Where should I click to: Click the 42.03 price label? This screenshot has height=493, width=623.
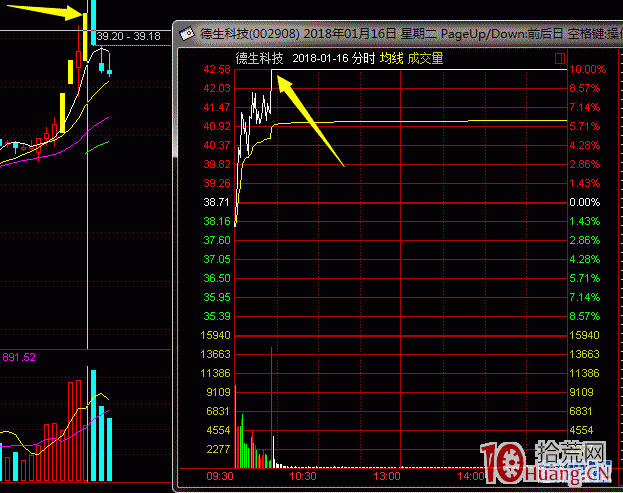pyautogui.click(x=217, y=88)
